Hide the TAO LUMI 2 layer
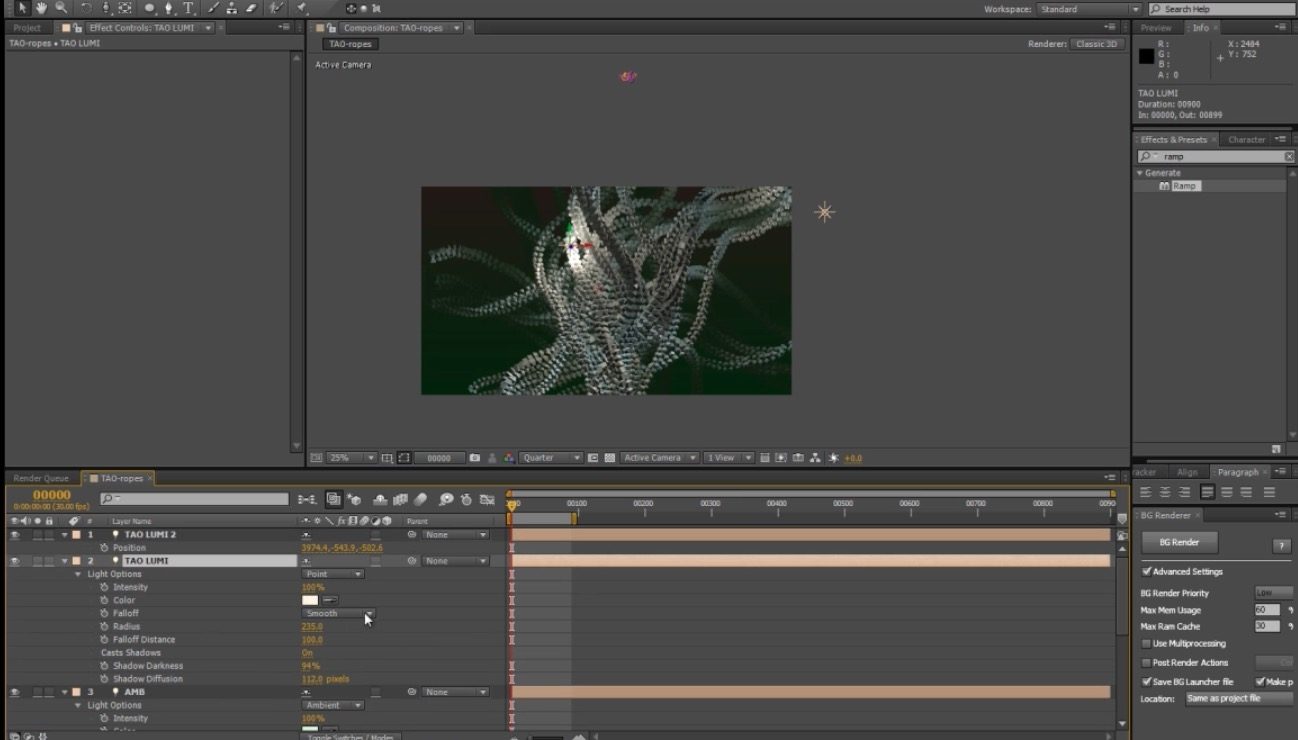The height and width of the screenshot is (740, 1298). pyautogui.click(x=14, y=535)
